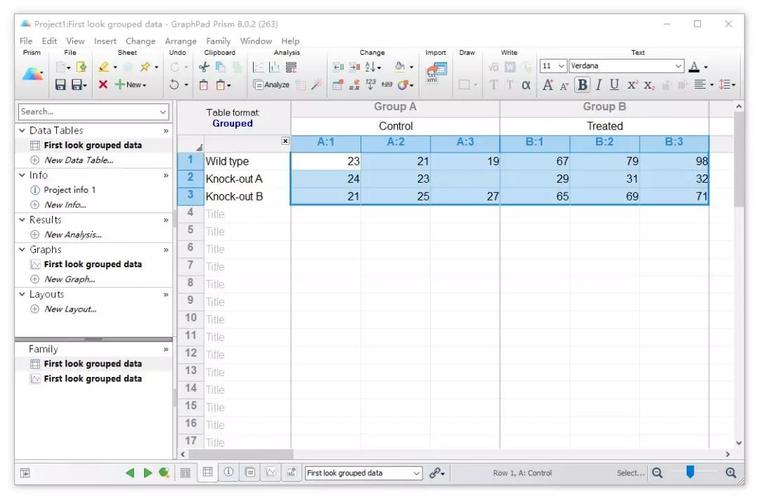Click the highlight sheet marker icon

pos(104,67)
